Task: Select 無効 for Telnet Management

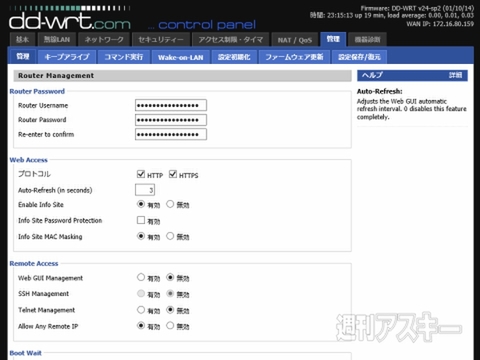Action: (x=170, y=310)
